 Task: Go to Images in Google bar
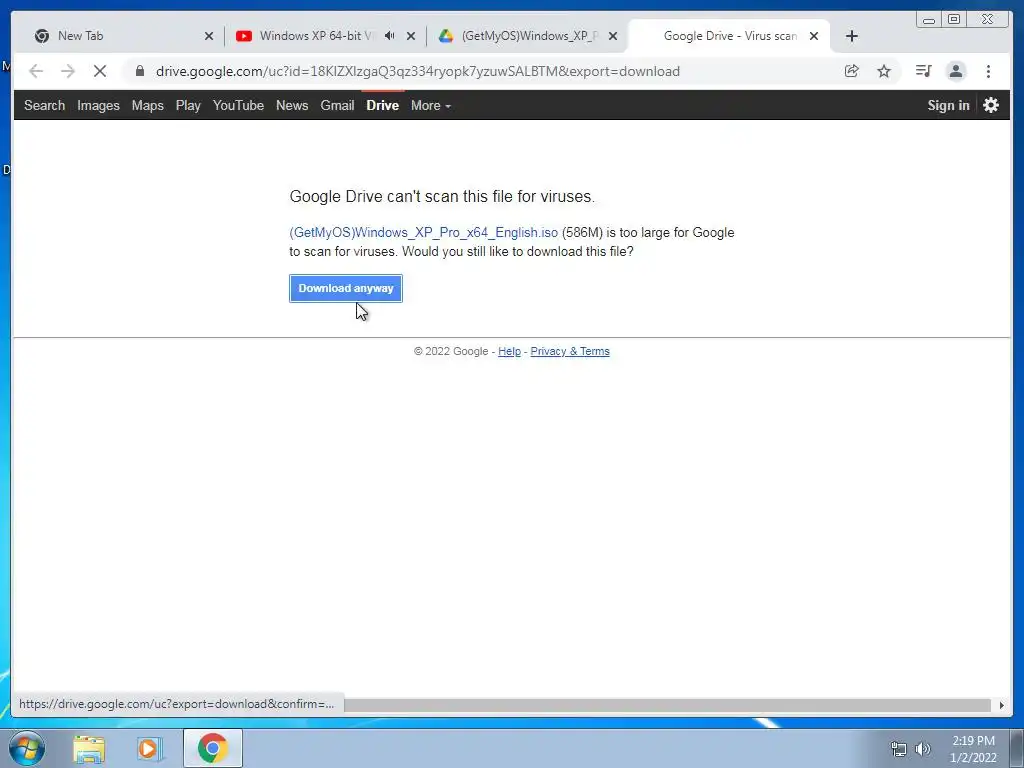click(x=98, y=105)
